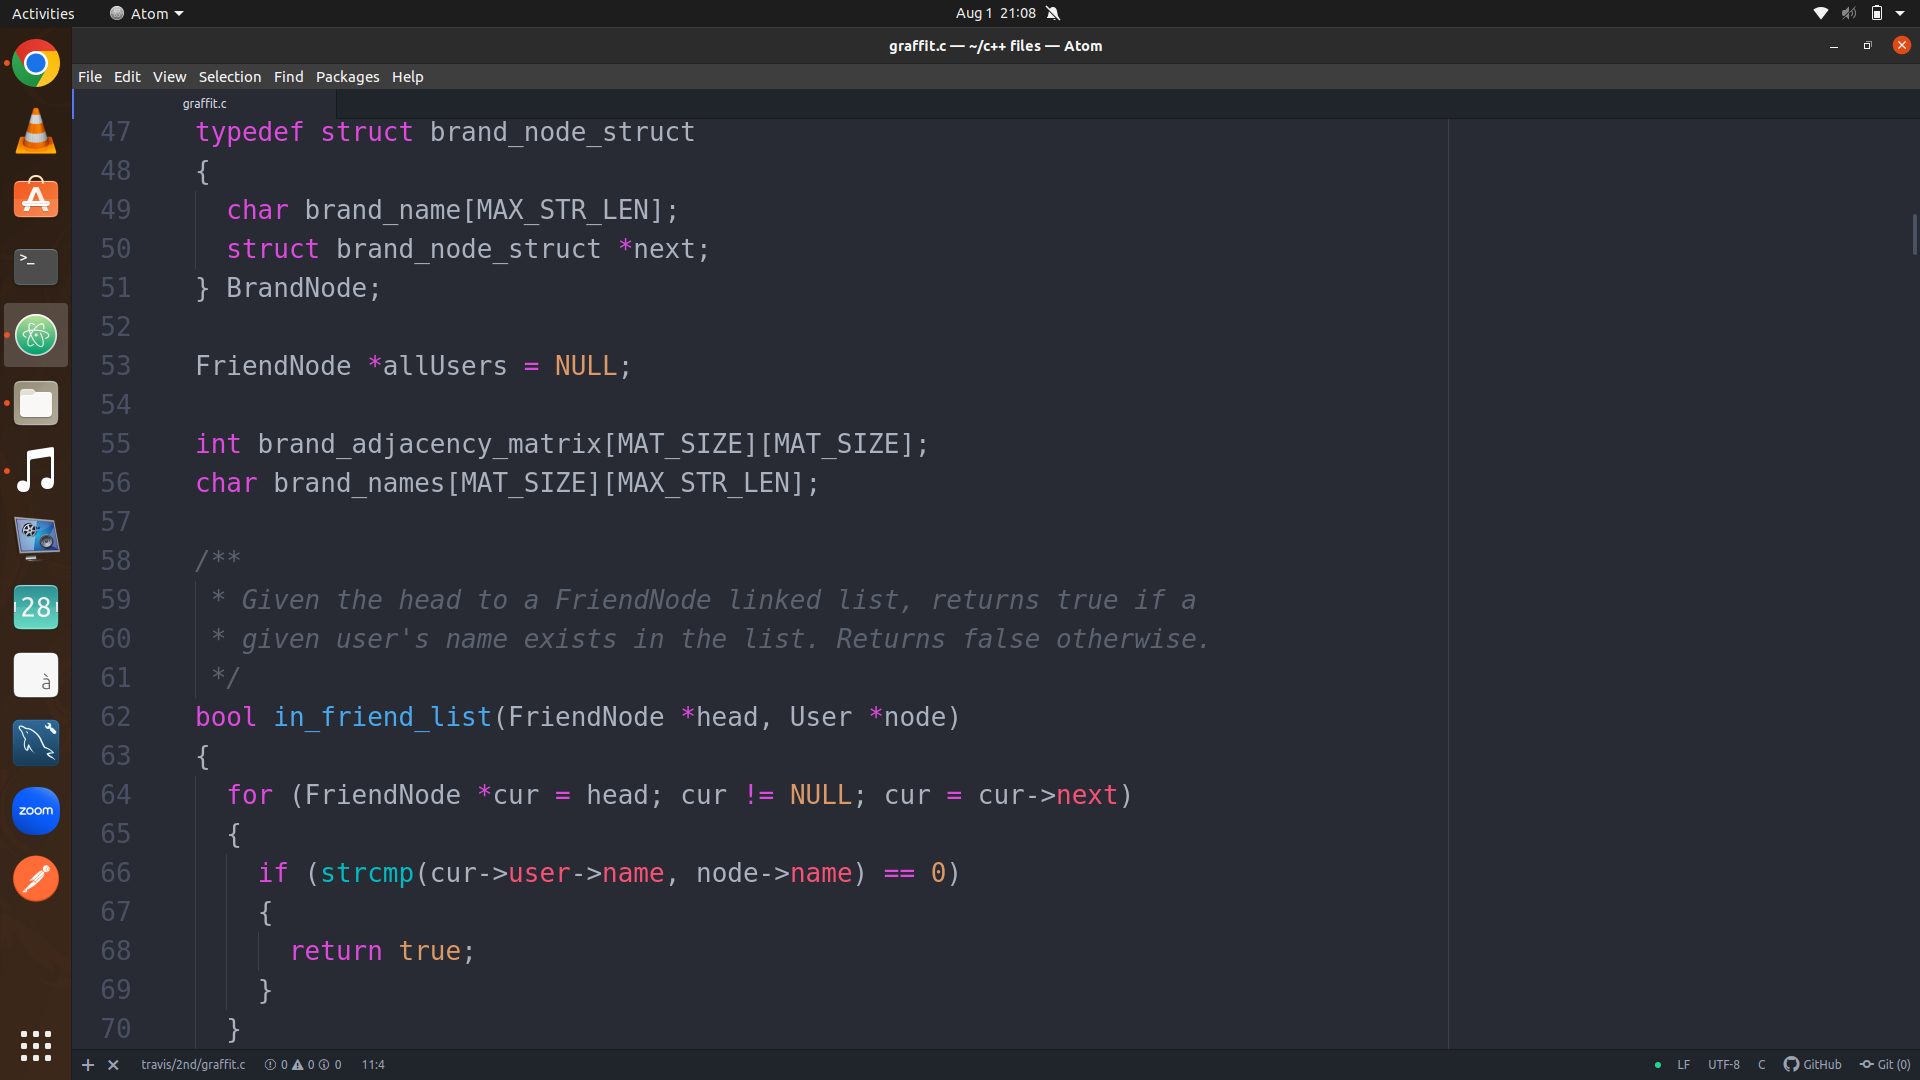The height and width of the screenshot is (1080, 1920).
Task: Open Postman from the dock
Action: coord(36,879)
